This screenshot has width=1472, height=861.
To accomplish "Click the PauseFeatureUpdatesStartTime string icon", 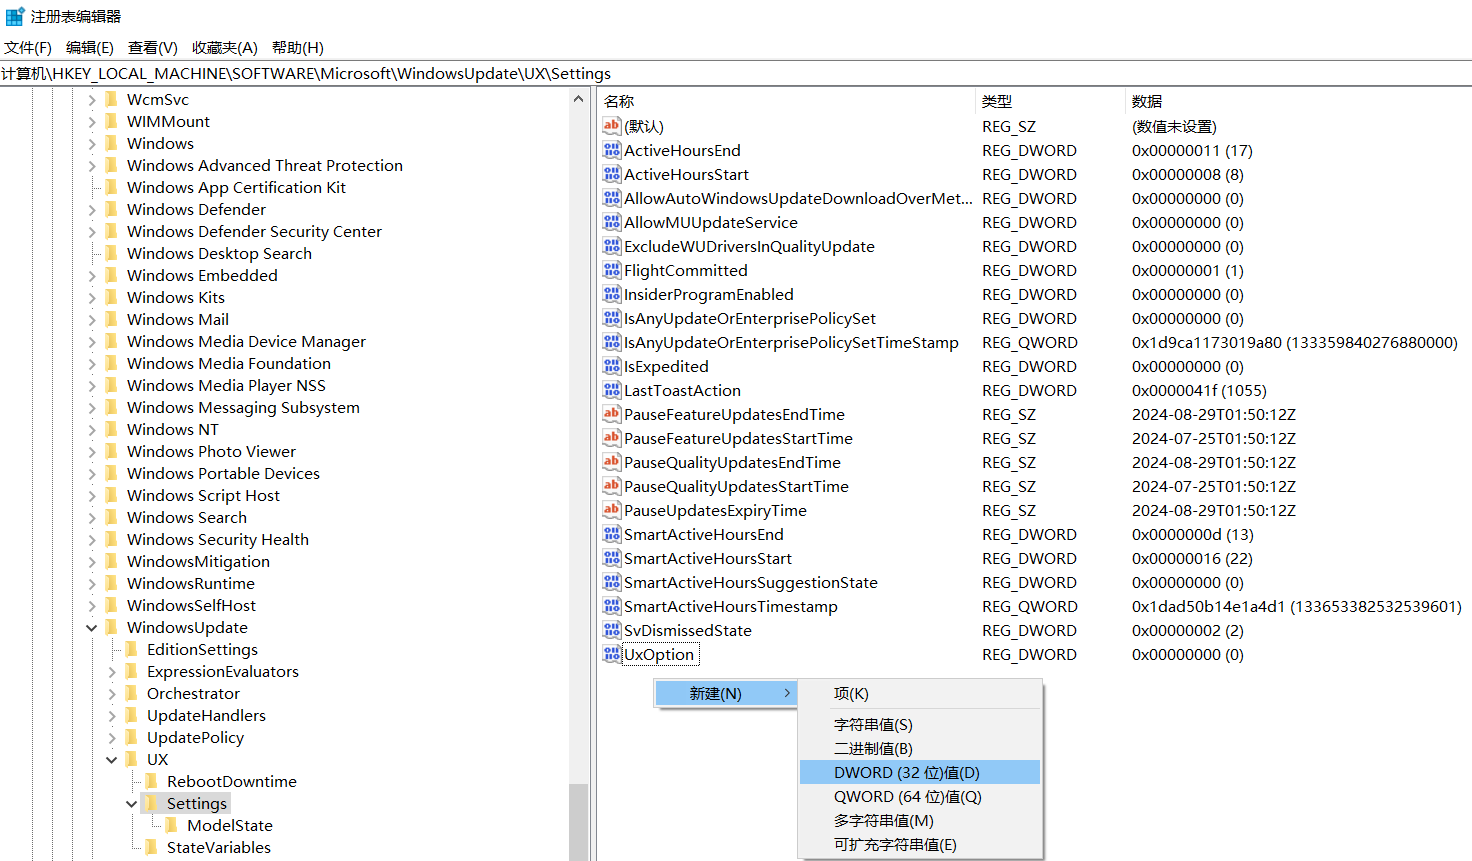I will (612, 438).
